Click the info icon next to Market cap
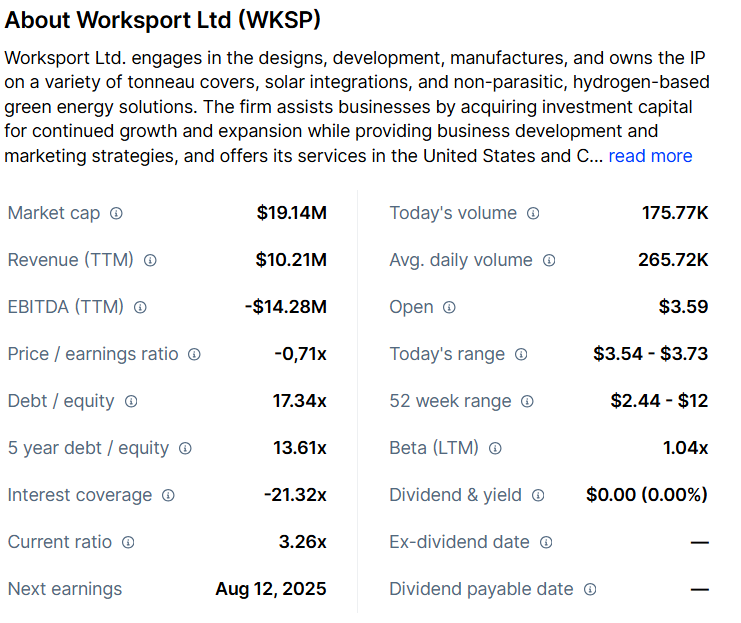Image resolution: width=741 pixels, height=623 pixels. (116, 214)
